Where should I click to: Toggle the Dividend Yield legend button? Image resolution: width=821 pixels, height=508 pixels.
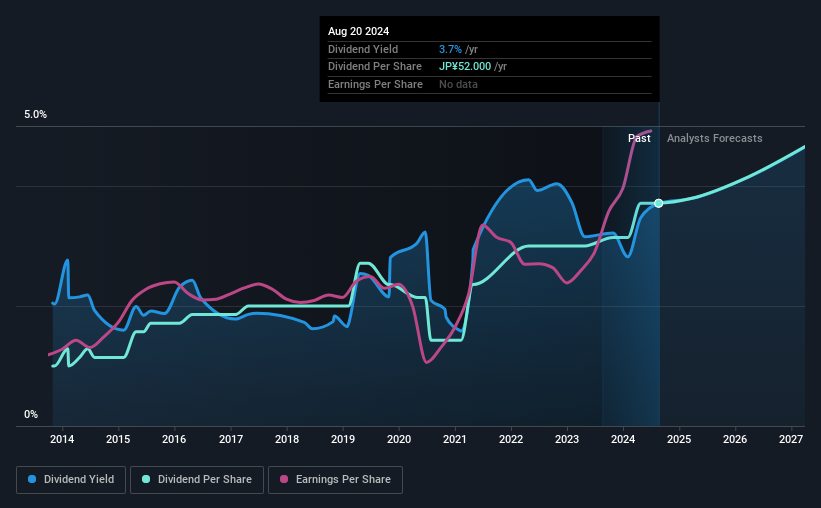(x=71, y=480)
